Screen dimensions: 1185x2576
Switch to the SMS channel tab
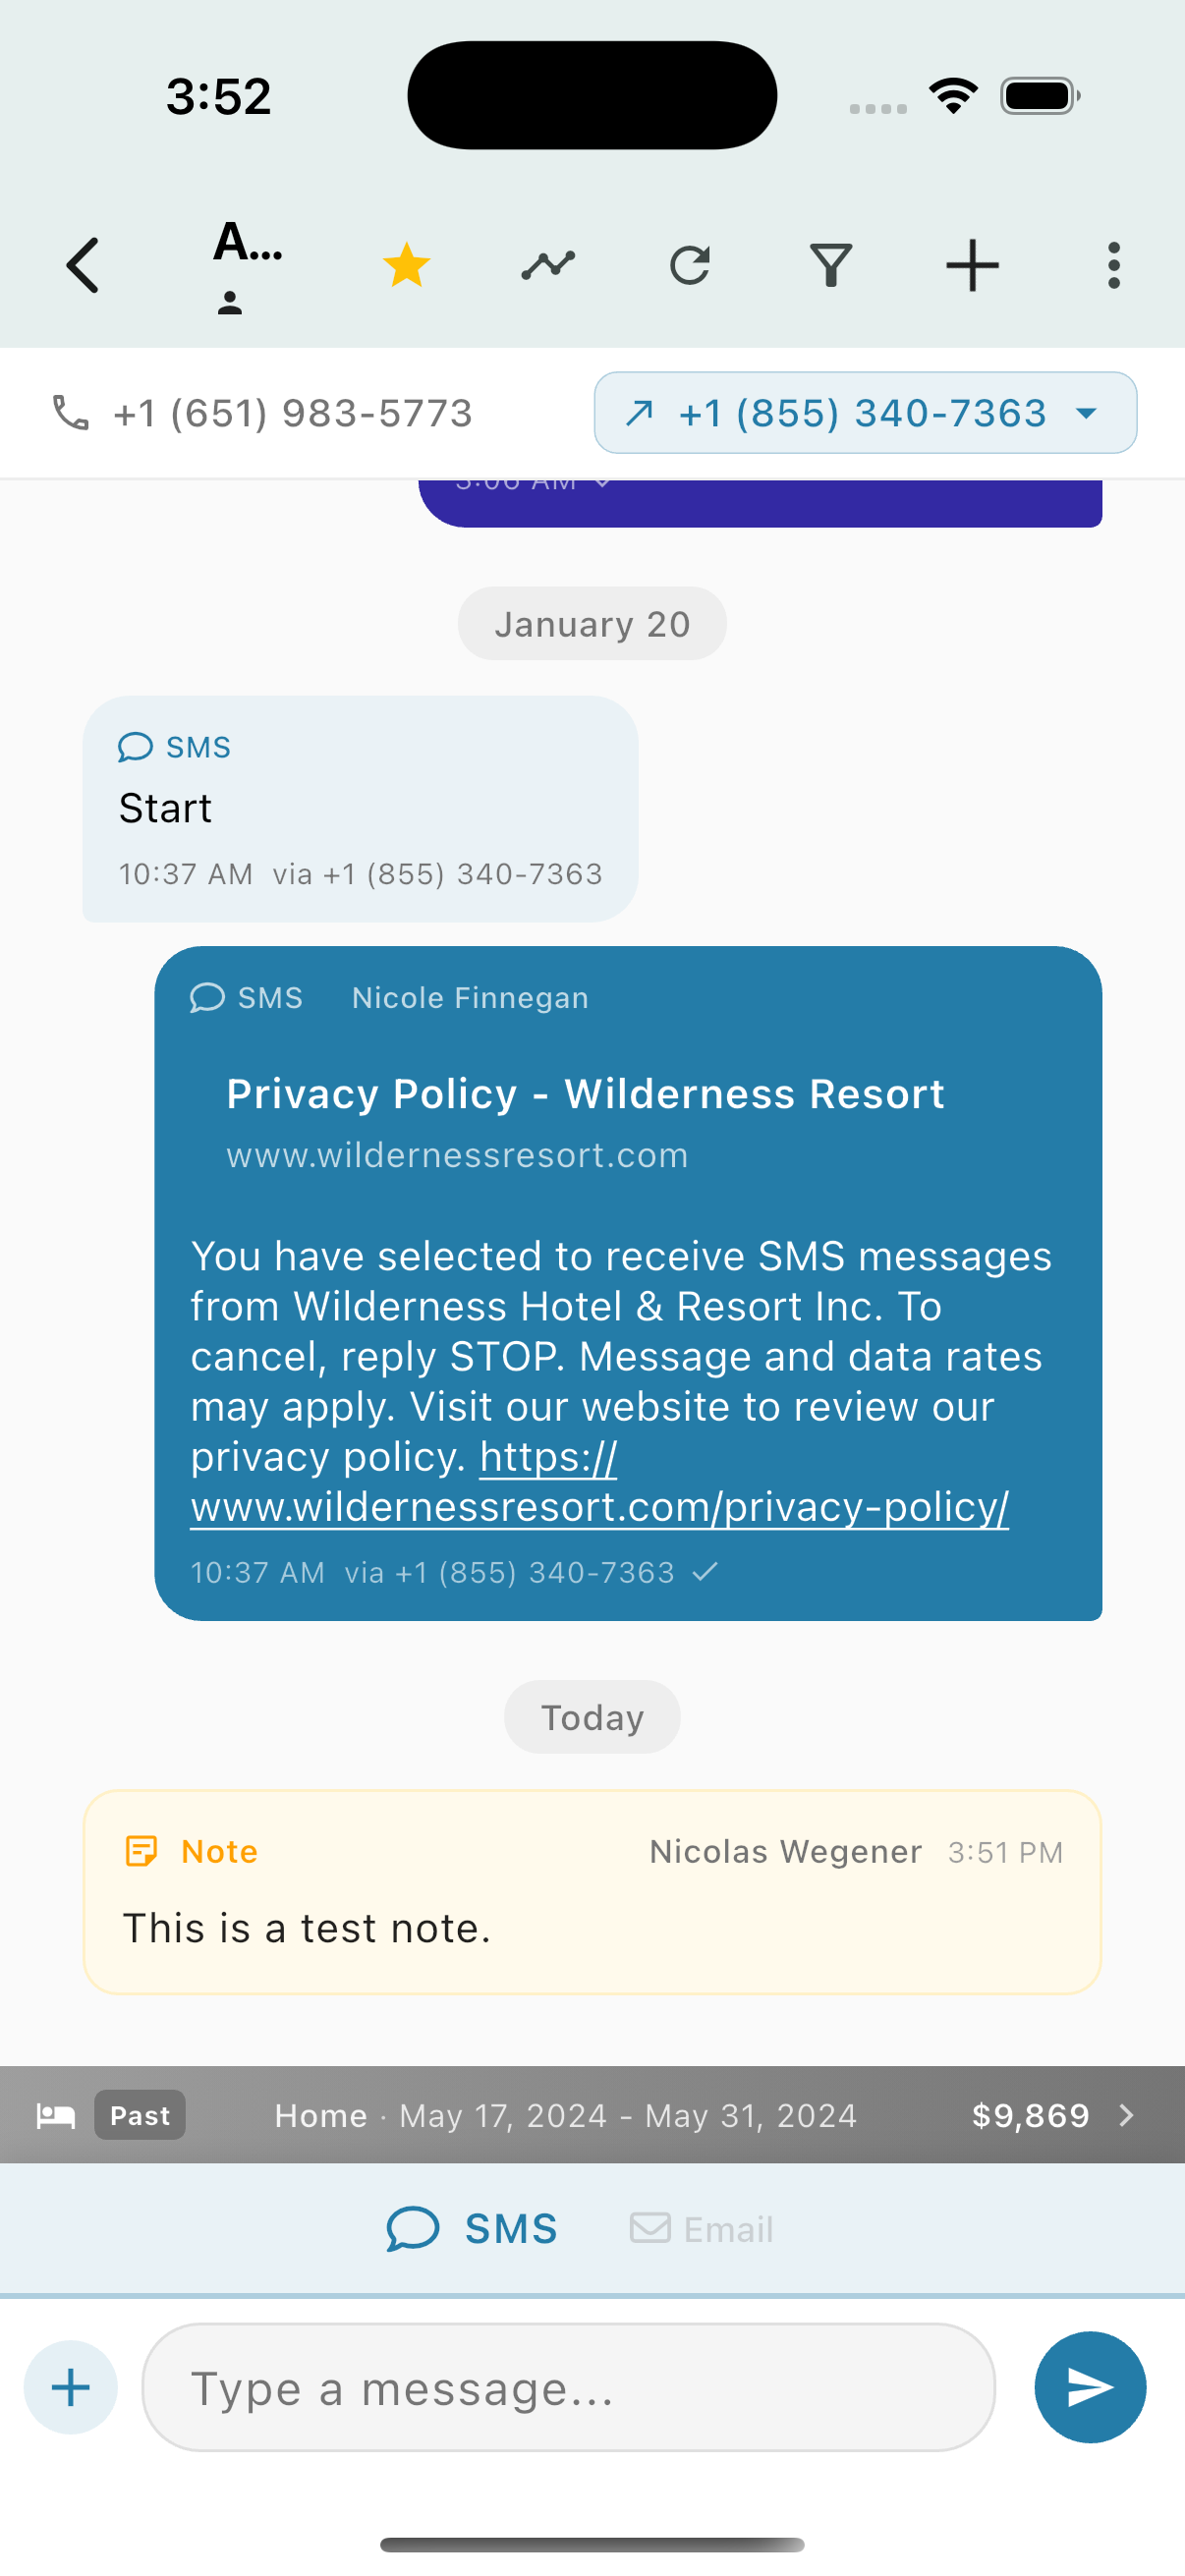pyautogui.click(x=472, y=2229)
